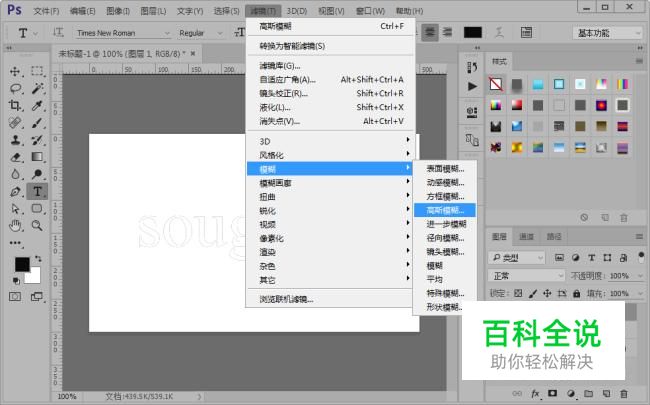Select the Dodge tool

37,174
